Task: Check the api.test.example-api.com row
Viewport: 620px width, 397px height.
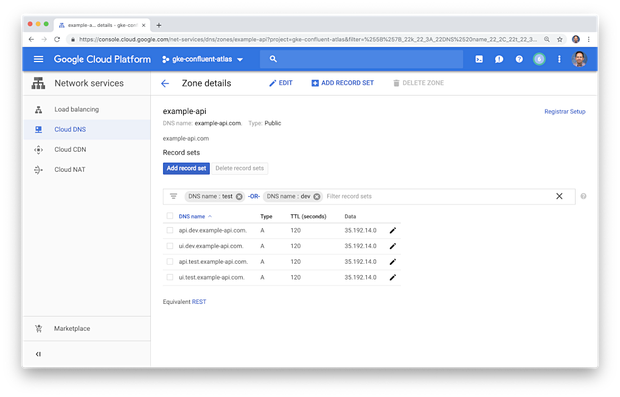Action: [x=170, y=262]
